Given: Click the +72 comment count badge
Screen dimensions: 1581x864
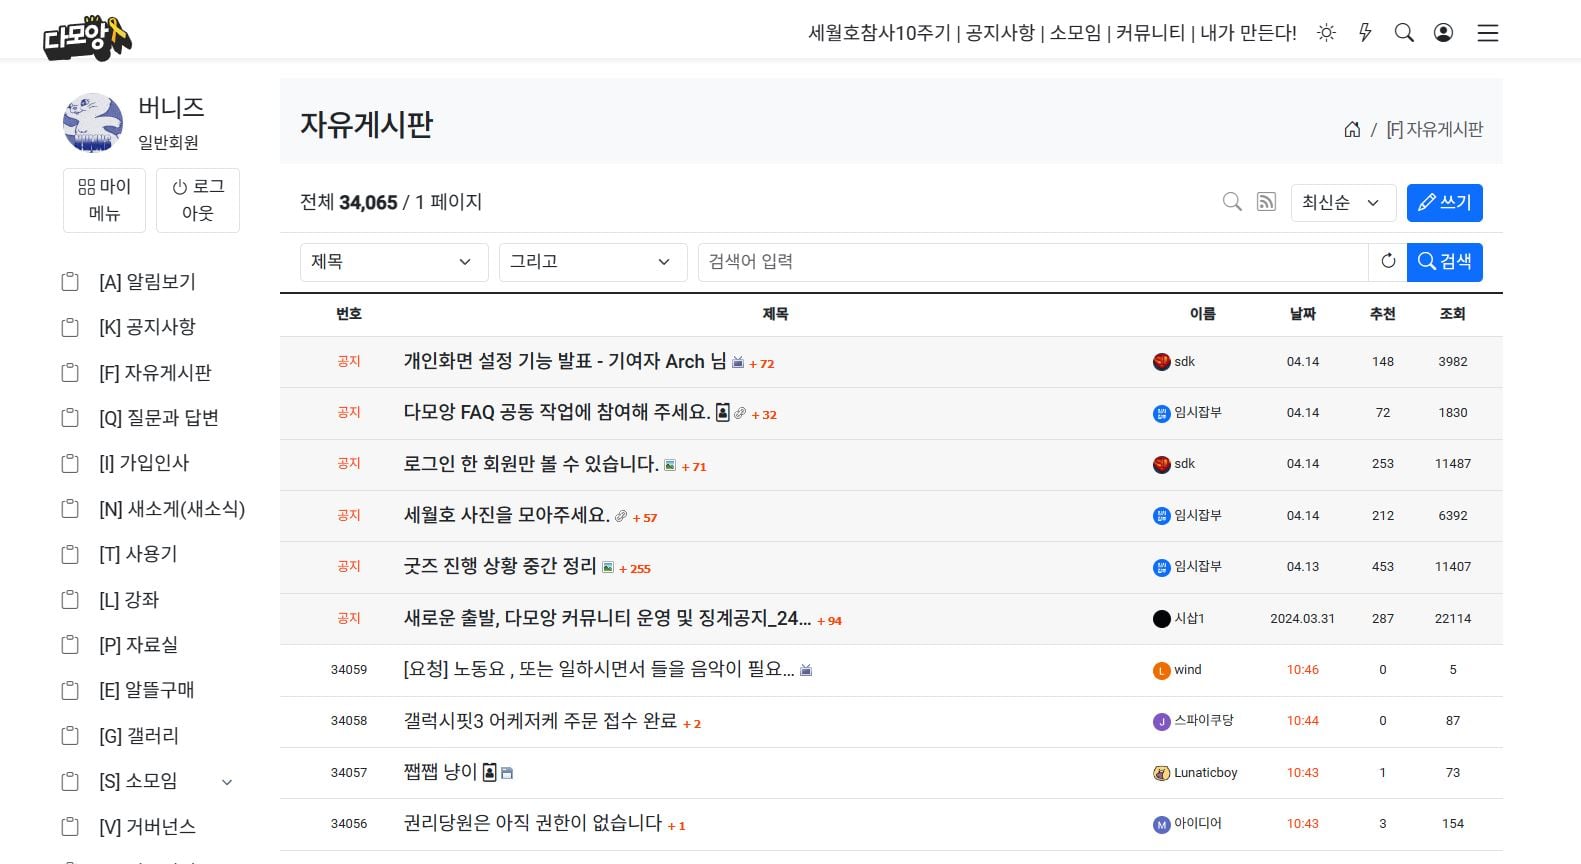Looking at the screenshot, I should [x=762, y=364].
